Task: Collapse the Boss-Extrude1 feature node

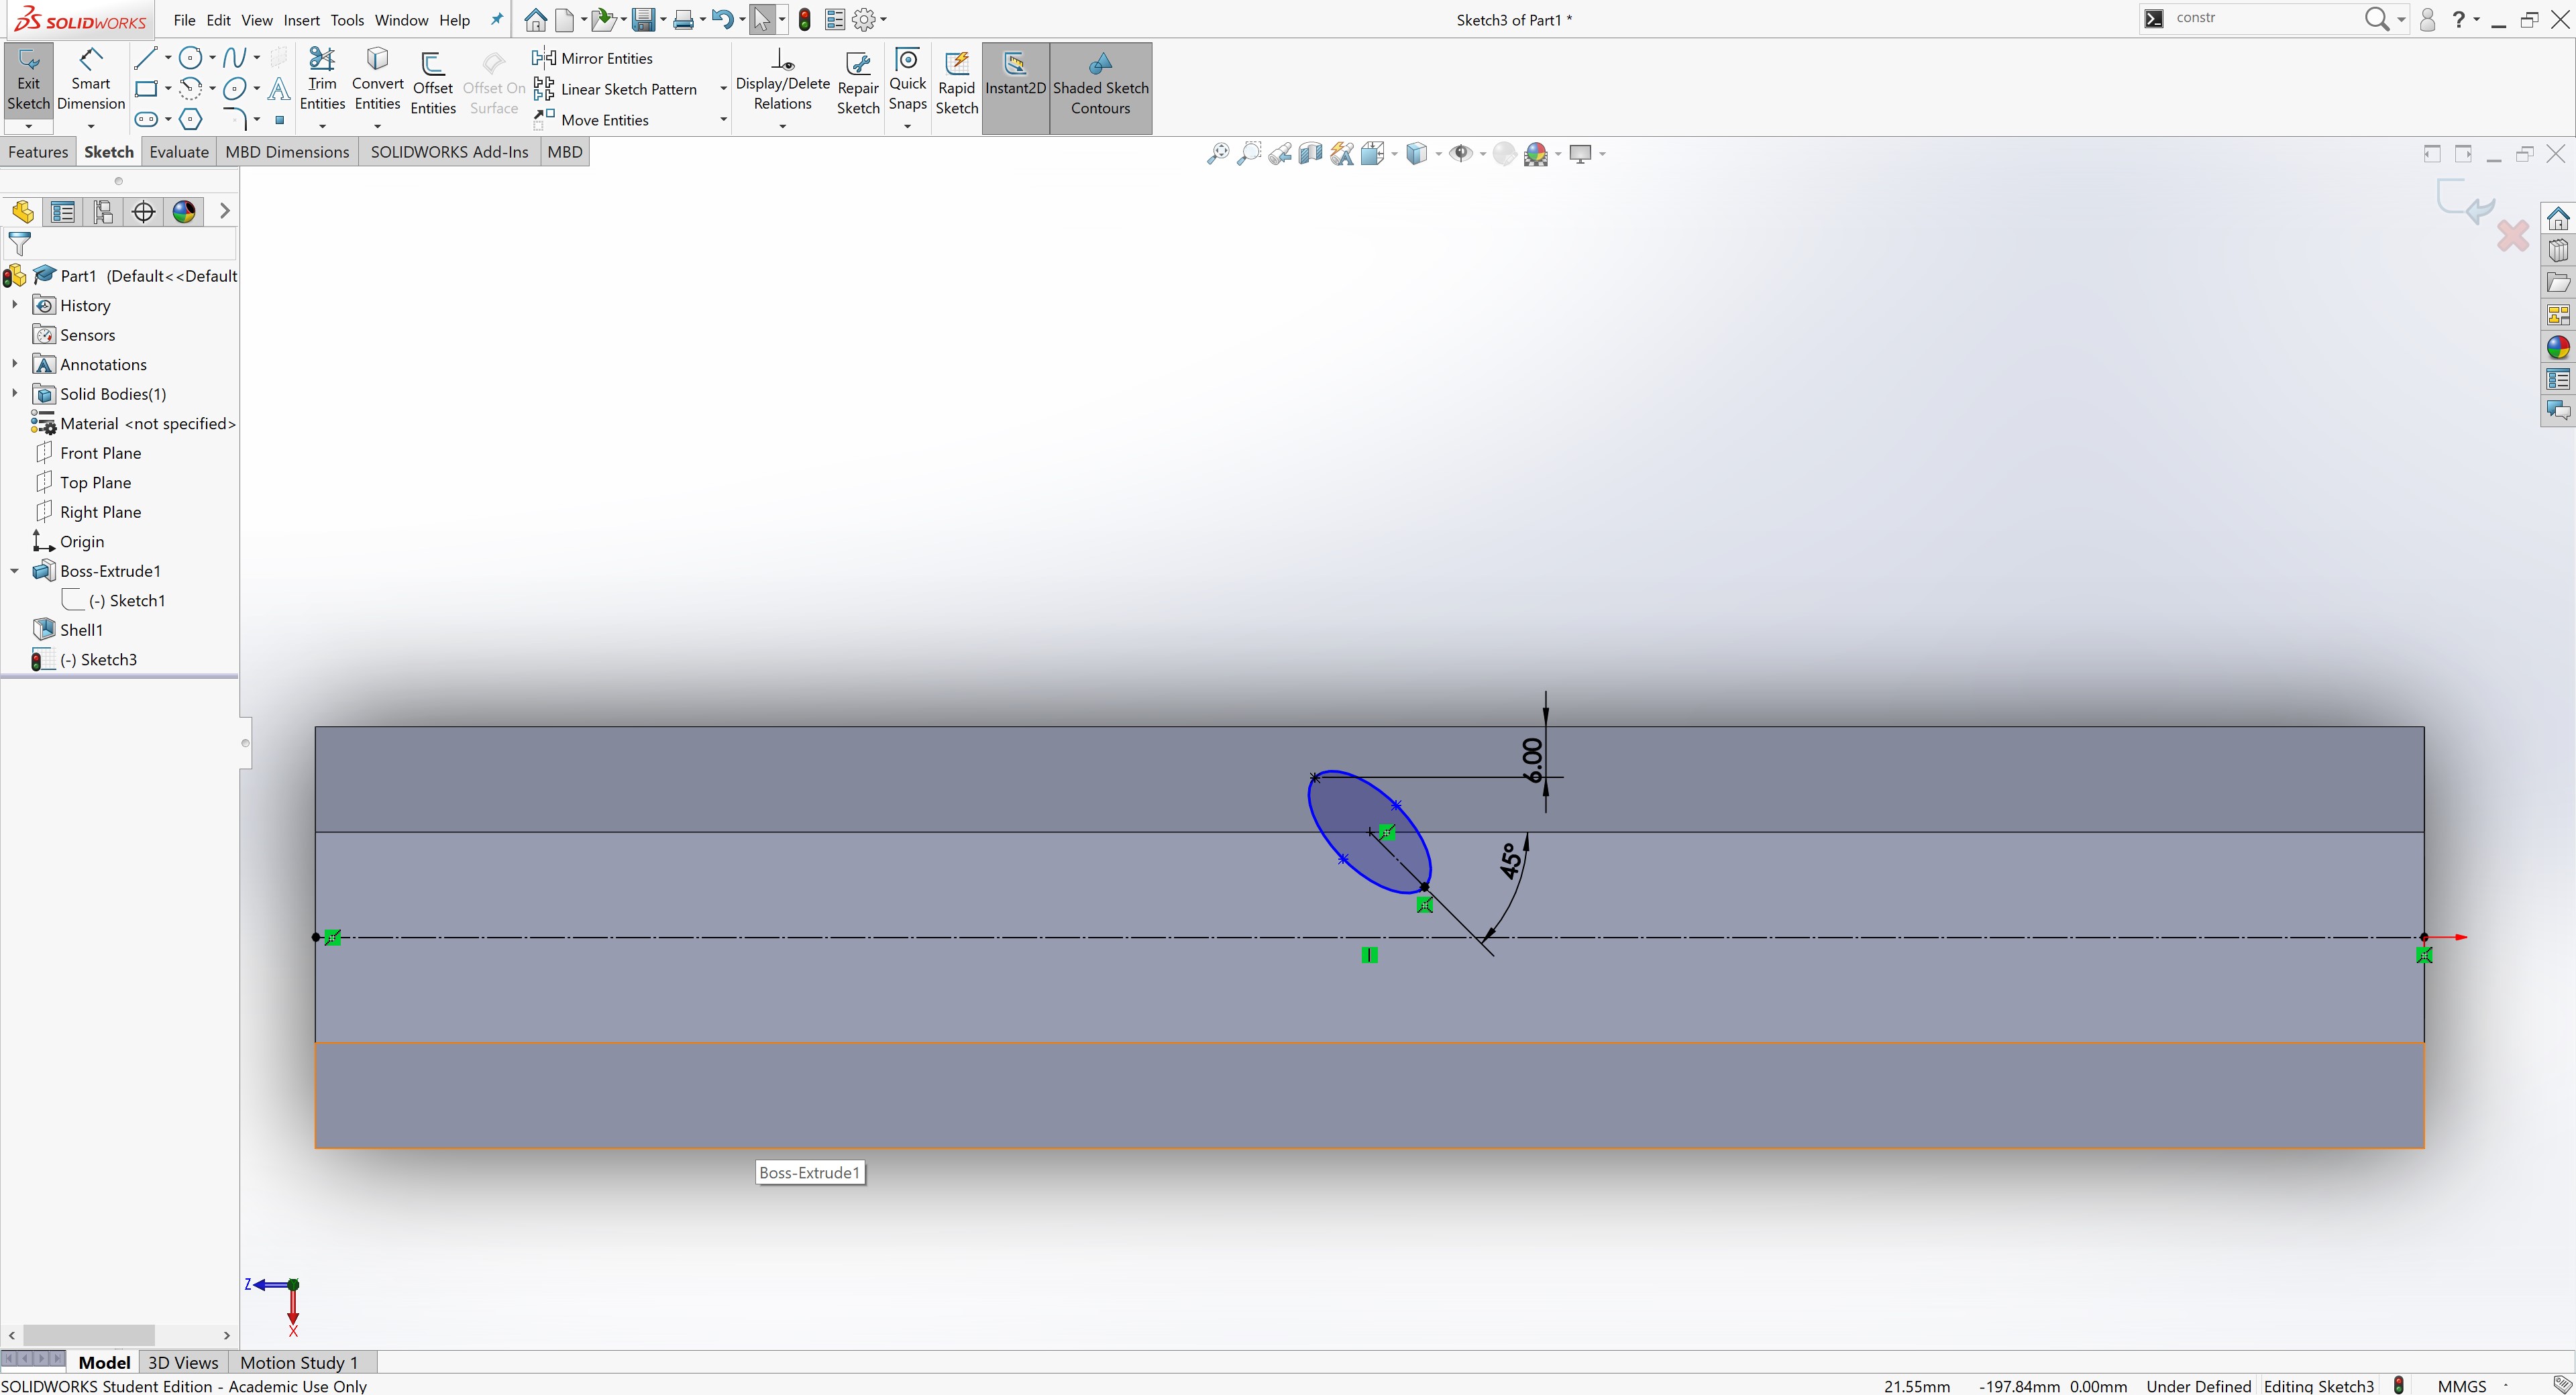Action: pyautogui.click(x=14, y=571)
